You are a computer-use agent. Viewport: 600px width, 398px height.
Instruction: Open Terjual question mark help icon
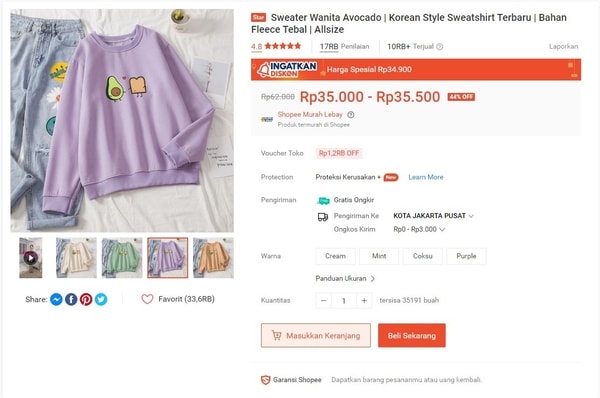[x=440, y=47]
